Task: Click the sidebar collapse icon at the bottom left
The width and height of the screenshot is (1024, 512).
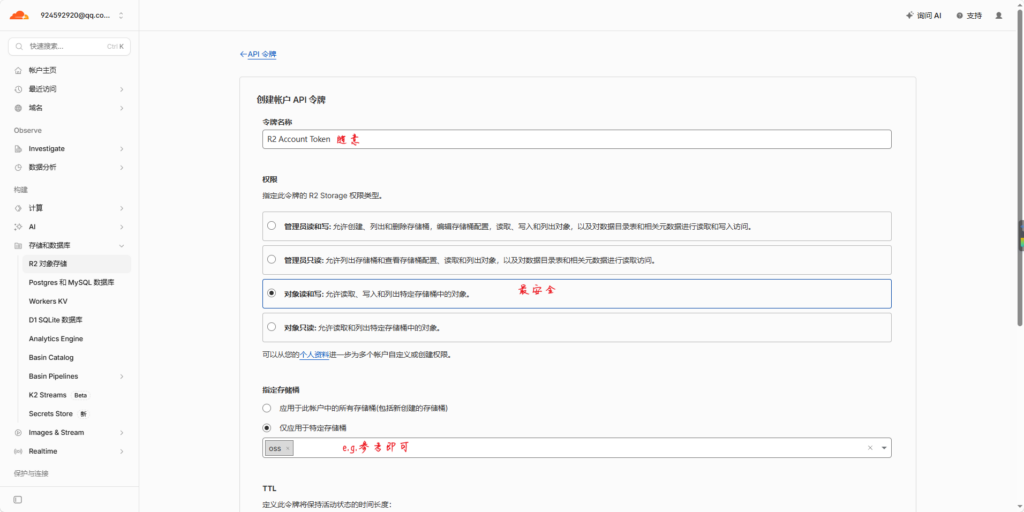Action: pyautogui.click(x=18, y=500)
